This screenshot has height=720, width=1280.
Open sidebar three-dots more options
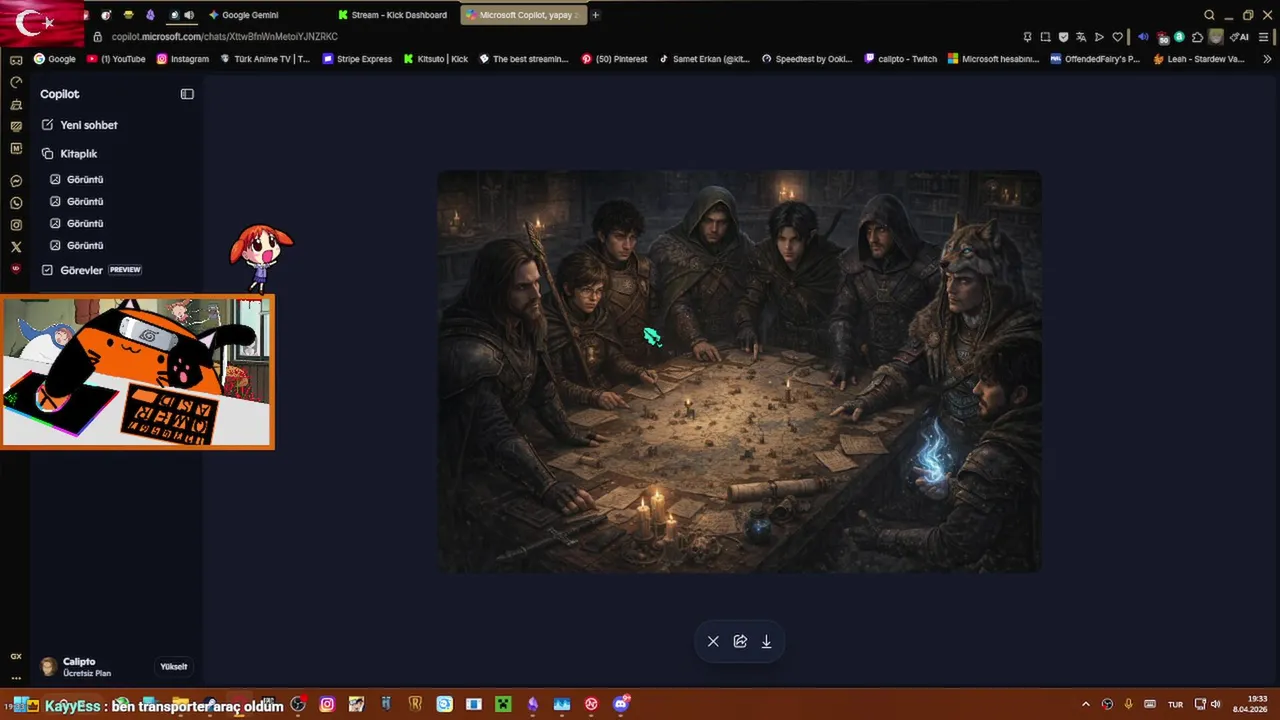[x=16, y=677]
